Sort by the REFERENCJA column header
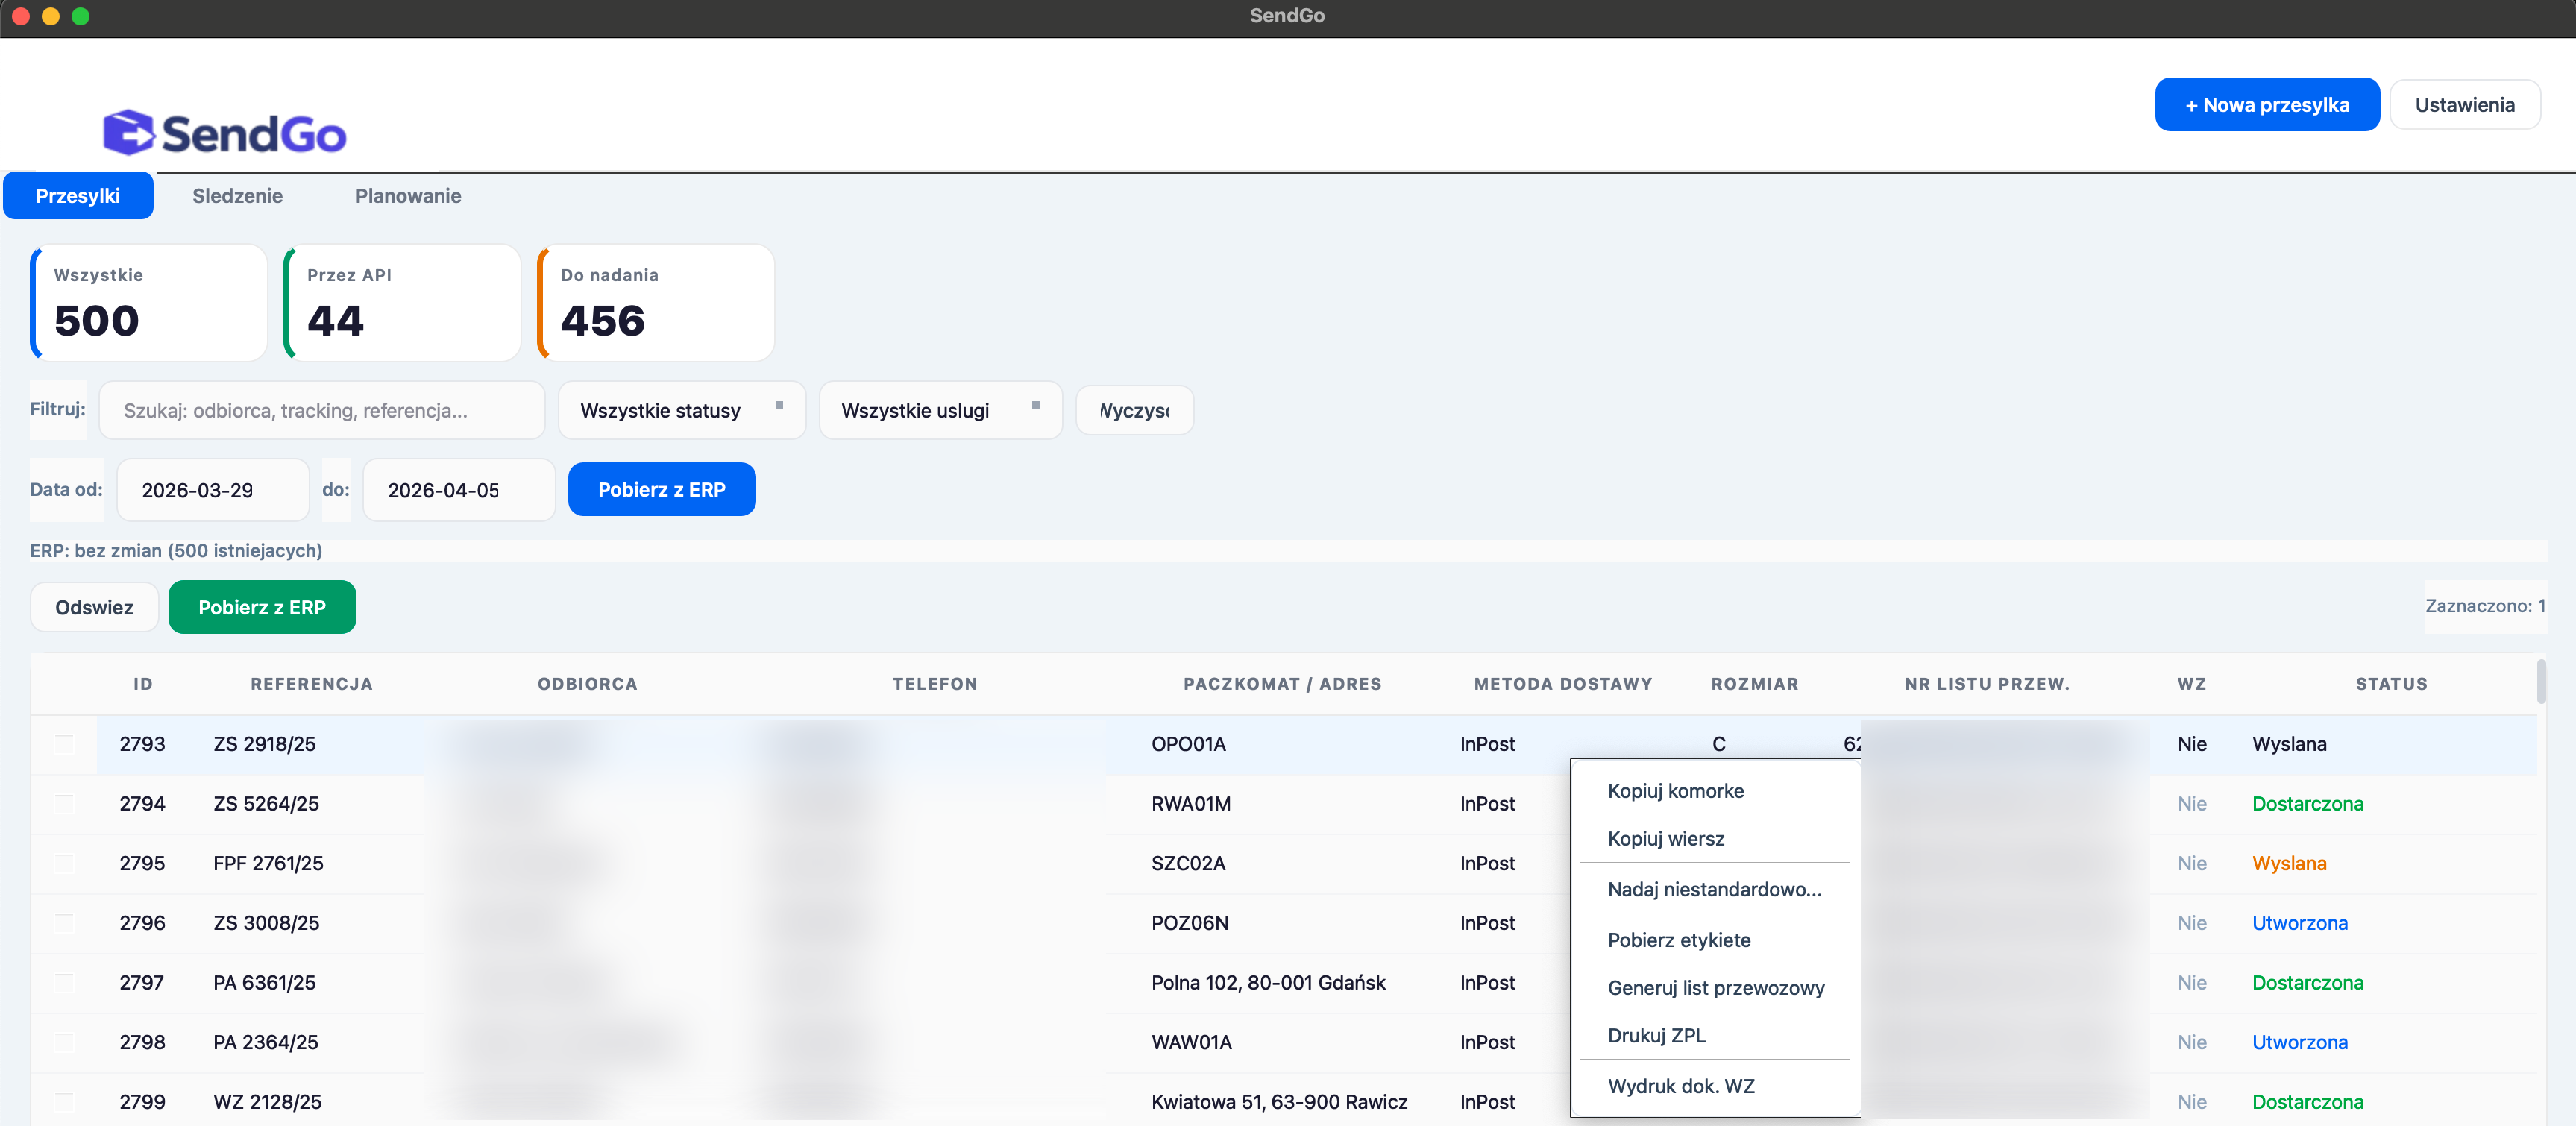The width and height of the screenshot is (2576, 1126). (x=311, y=684)
